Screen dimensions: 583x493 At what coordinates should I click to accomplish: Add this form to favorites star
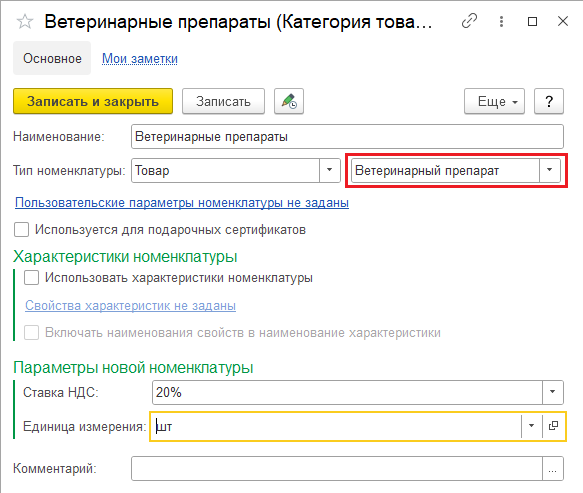25,22
